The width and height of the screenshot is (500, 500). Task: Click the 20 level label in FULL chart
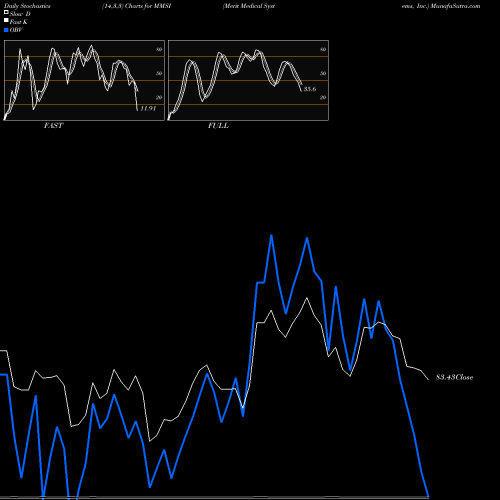[x=323, y=97]
